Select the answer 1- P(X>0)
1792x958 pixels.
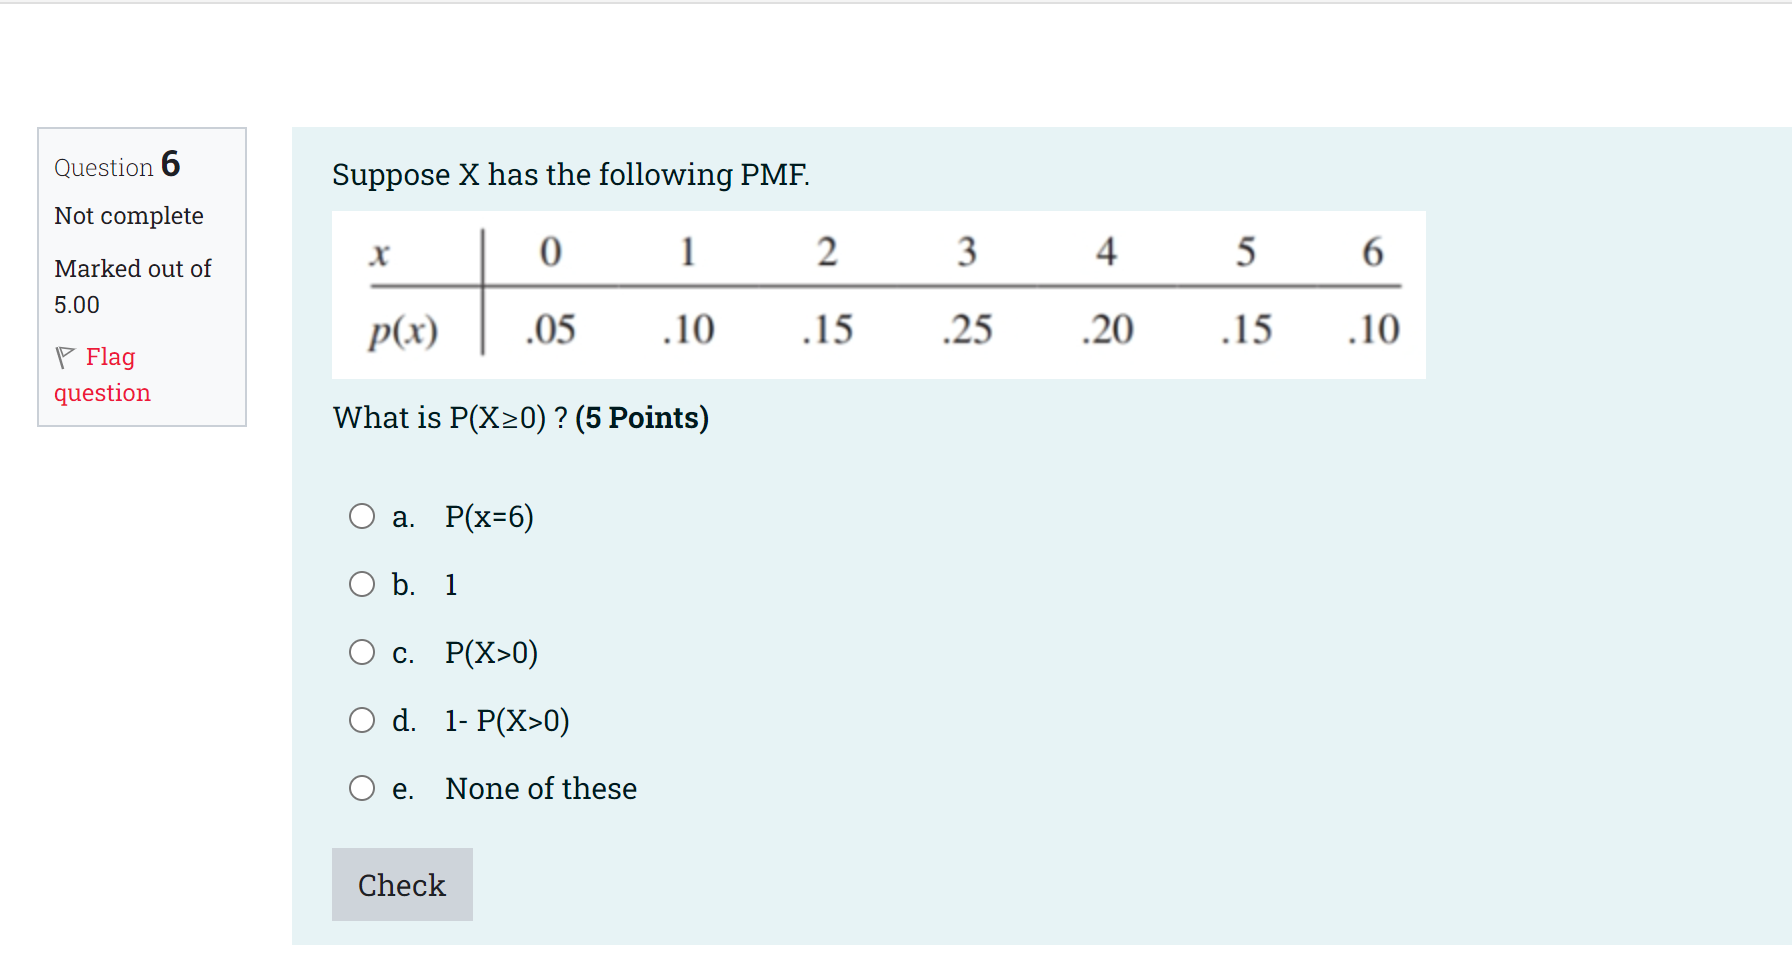(x=507, y=720)
